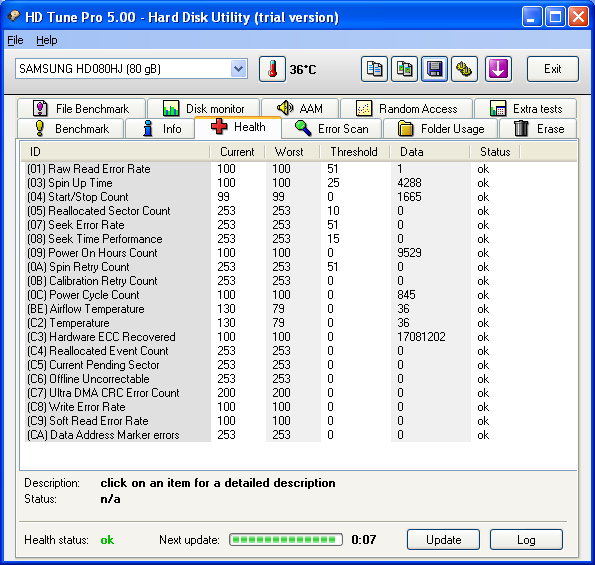
Task: Switch to the Benchmark tab
Action: [71, 129]
